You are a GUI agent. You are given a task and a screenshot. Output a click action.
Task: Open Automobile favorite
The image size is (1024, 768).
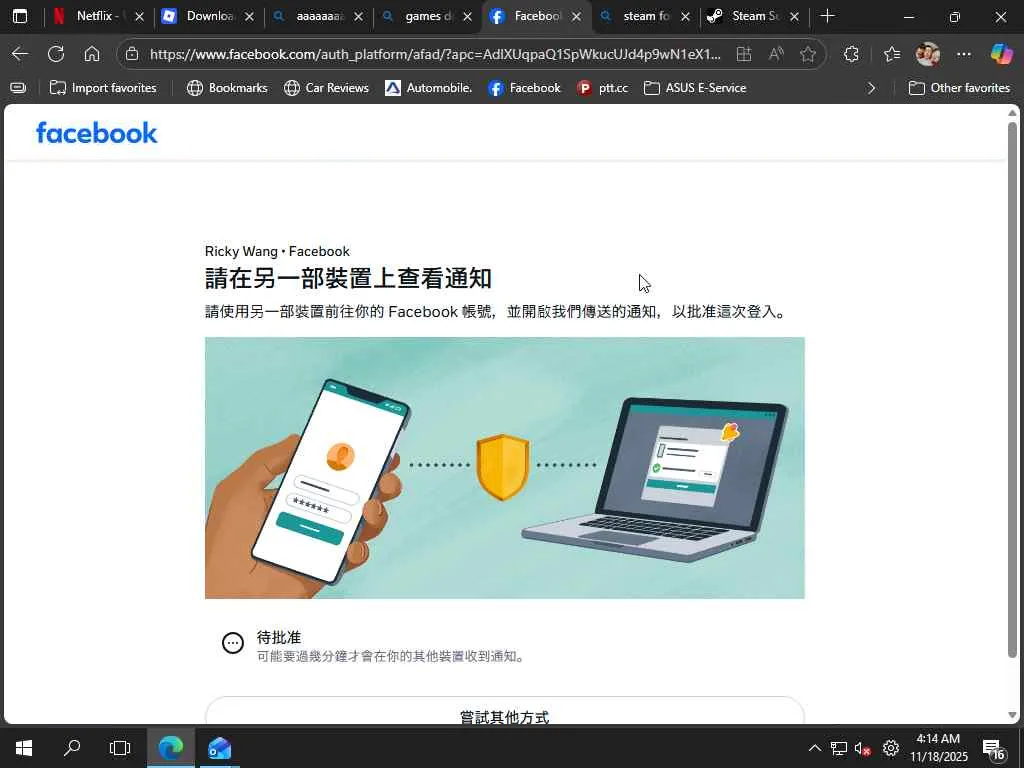[x=428, y=88]
